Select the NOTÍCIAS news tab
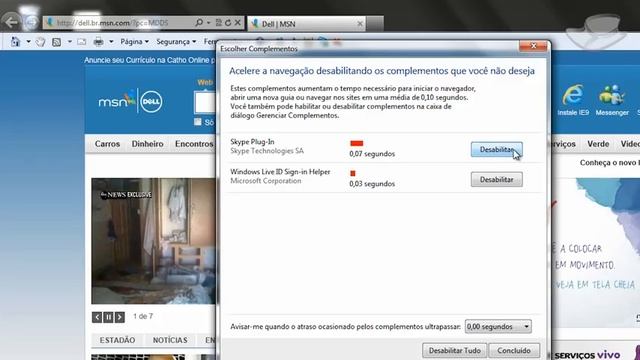The width and height of the screenshot is (640, 360). 170,340
